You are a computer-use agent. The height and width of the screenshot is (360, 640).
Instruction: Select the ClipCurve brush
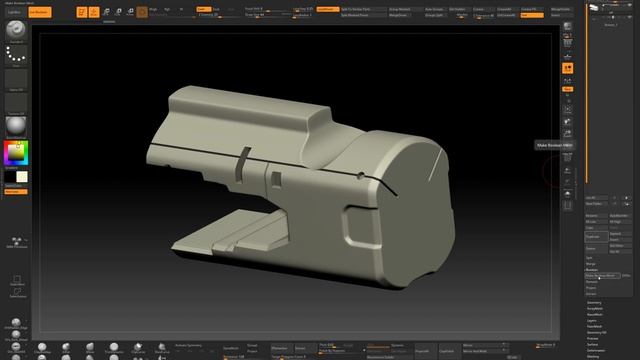138,348
